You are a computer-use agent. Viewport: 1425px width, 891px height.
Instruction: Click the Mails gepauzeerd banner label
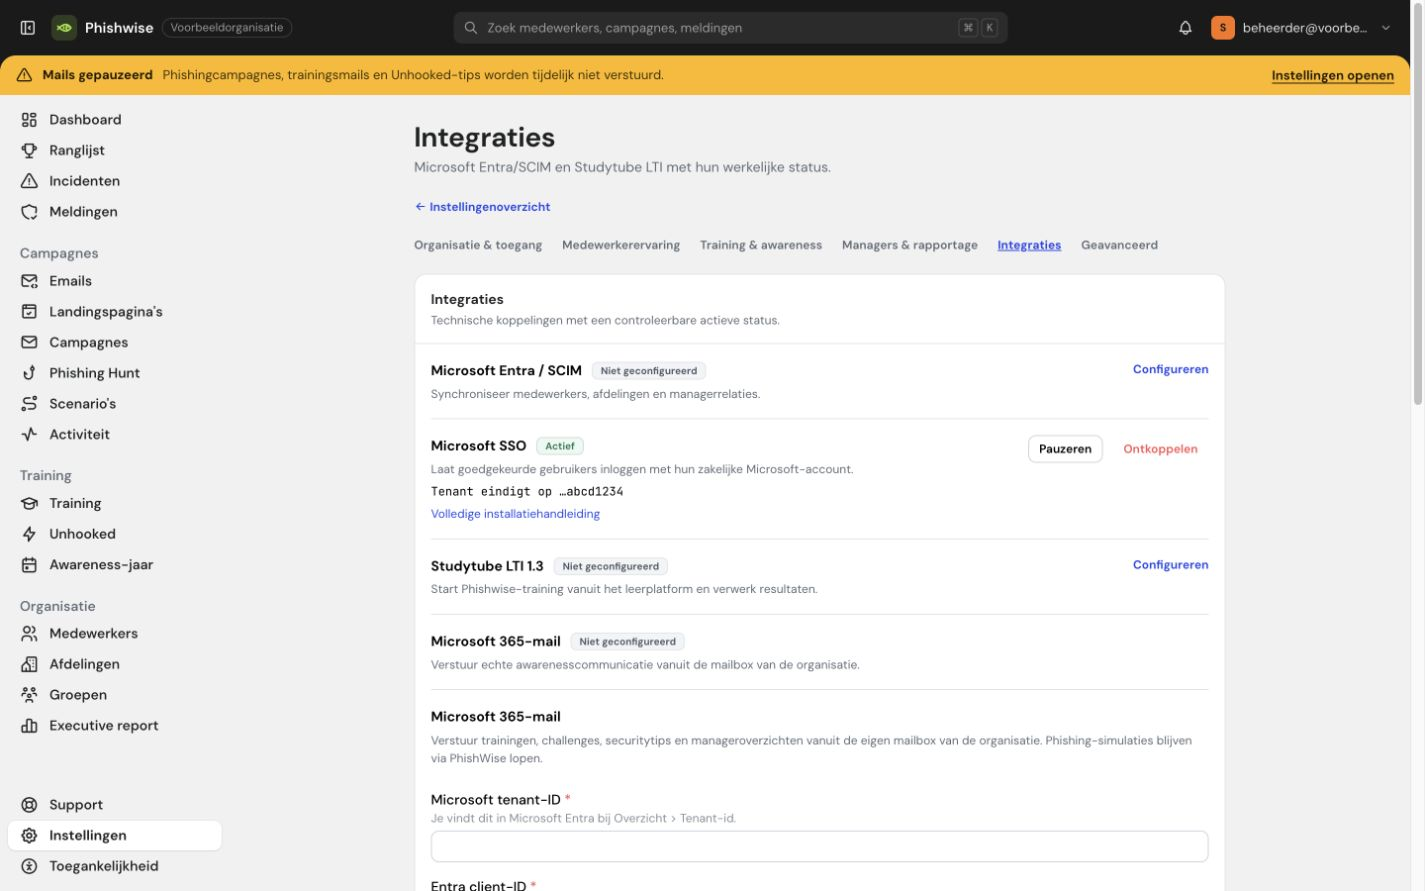pyautogui.click(x=97, y=75)
